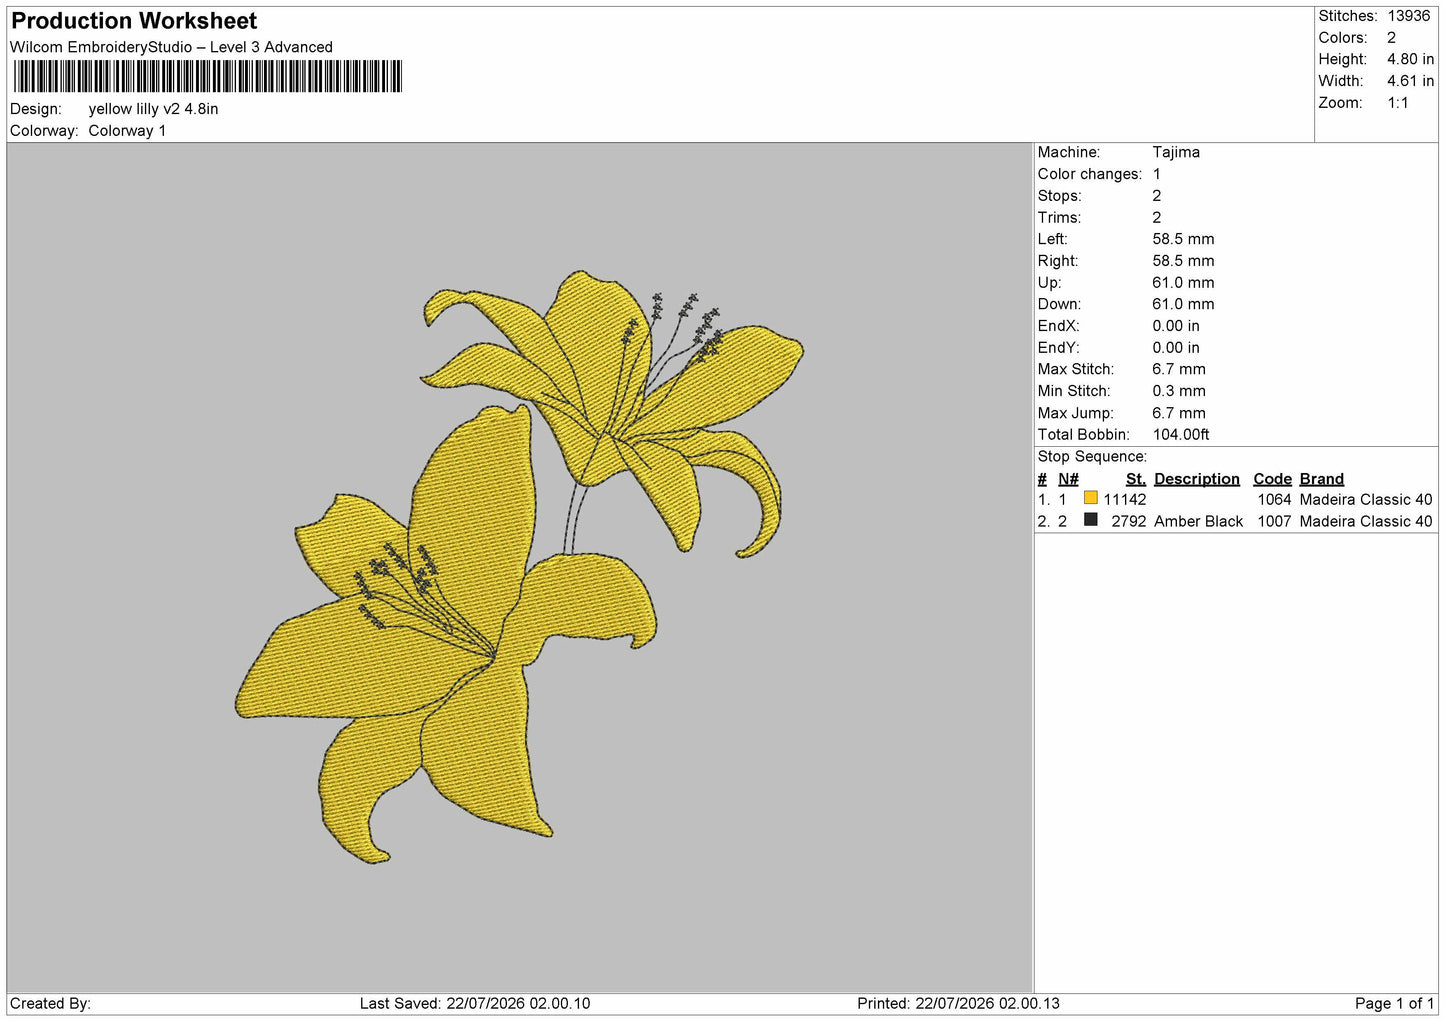Click thread code 1007
The image size is (1445, 1021).
pyautogui.click(x=1274, y=522)
